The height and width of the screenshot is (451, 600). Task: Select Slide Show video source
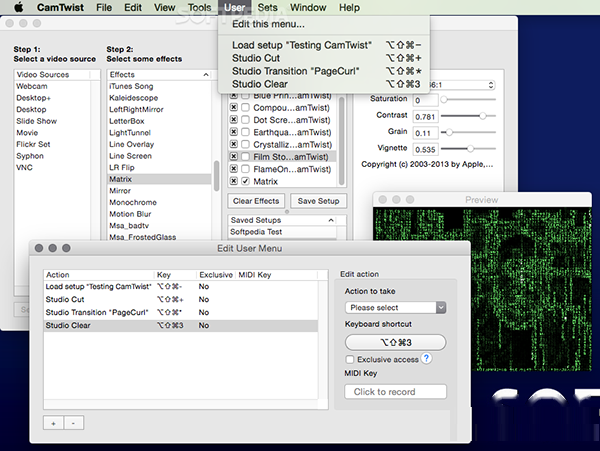tap(53, 121)
